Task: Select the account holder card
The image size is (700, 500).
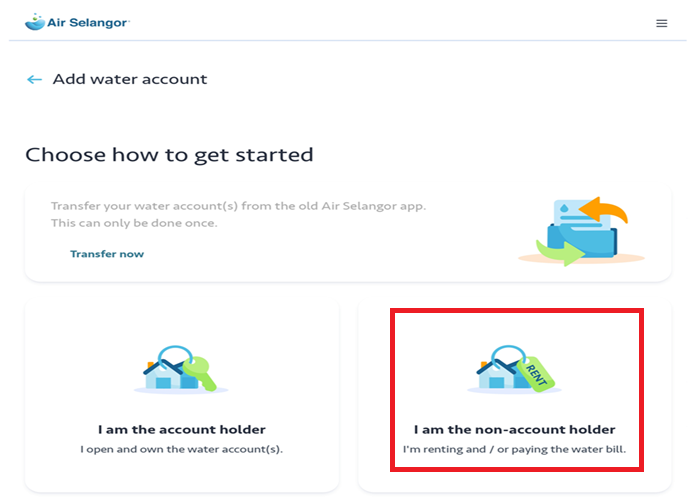Action: click(x=182, y=396)
